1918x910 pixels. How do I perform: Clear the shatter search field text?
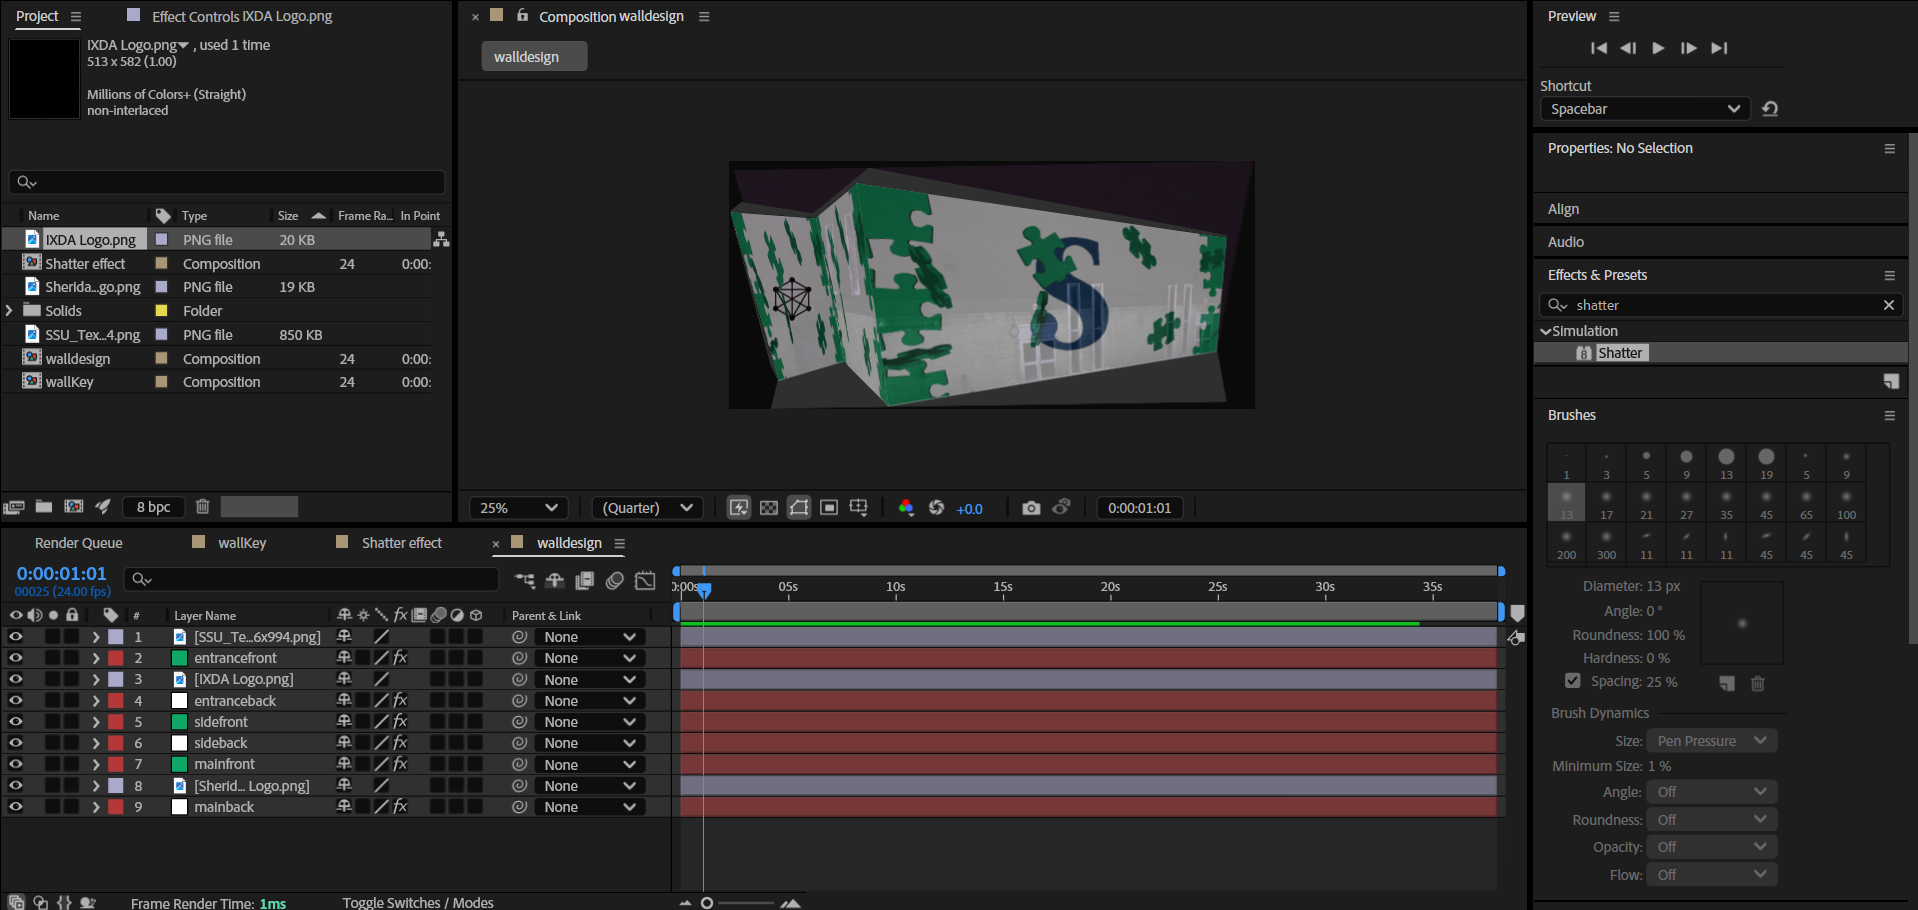tap(1888, 305)
